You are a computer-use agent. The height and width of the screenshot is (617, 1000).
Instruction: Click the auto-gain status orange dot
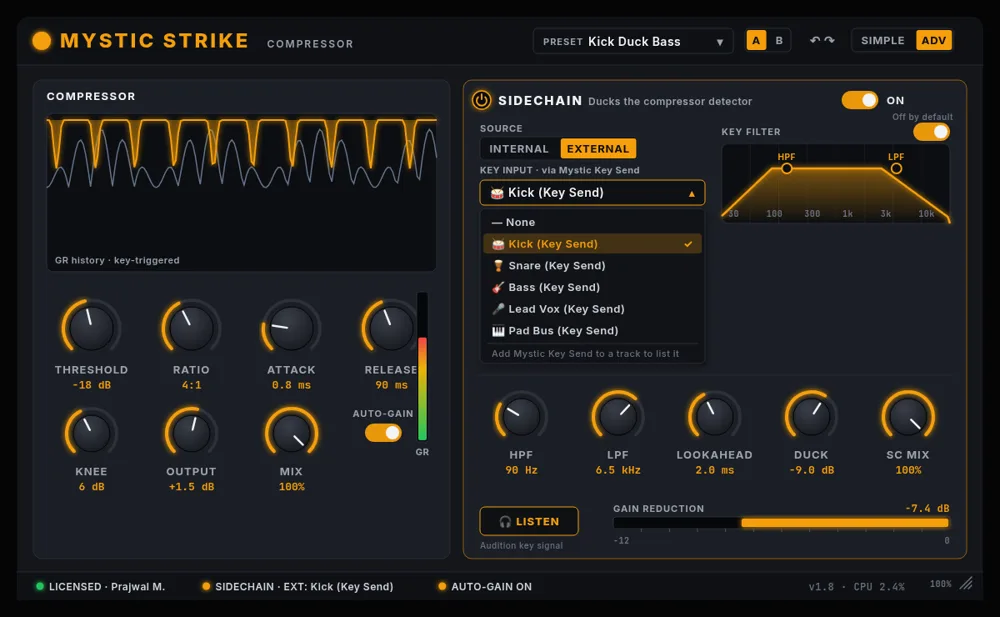[x=442, y=586]
